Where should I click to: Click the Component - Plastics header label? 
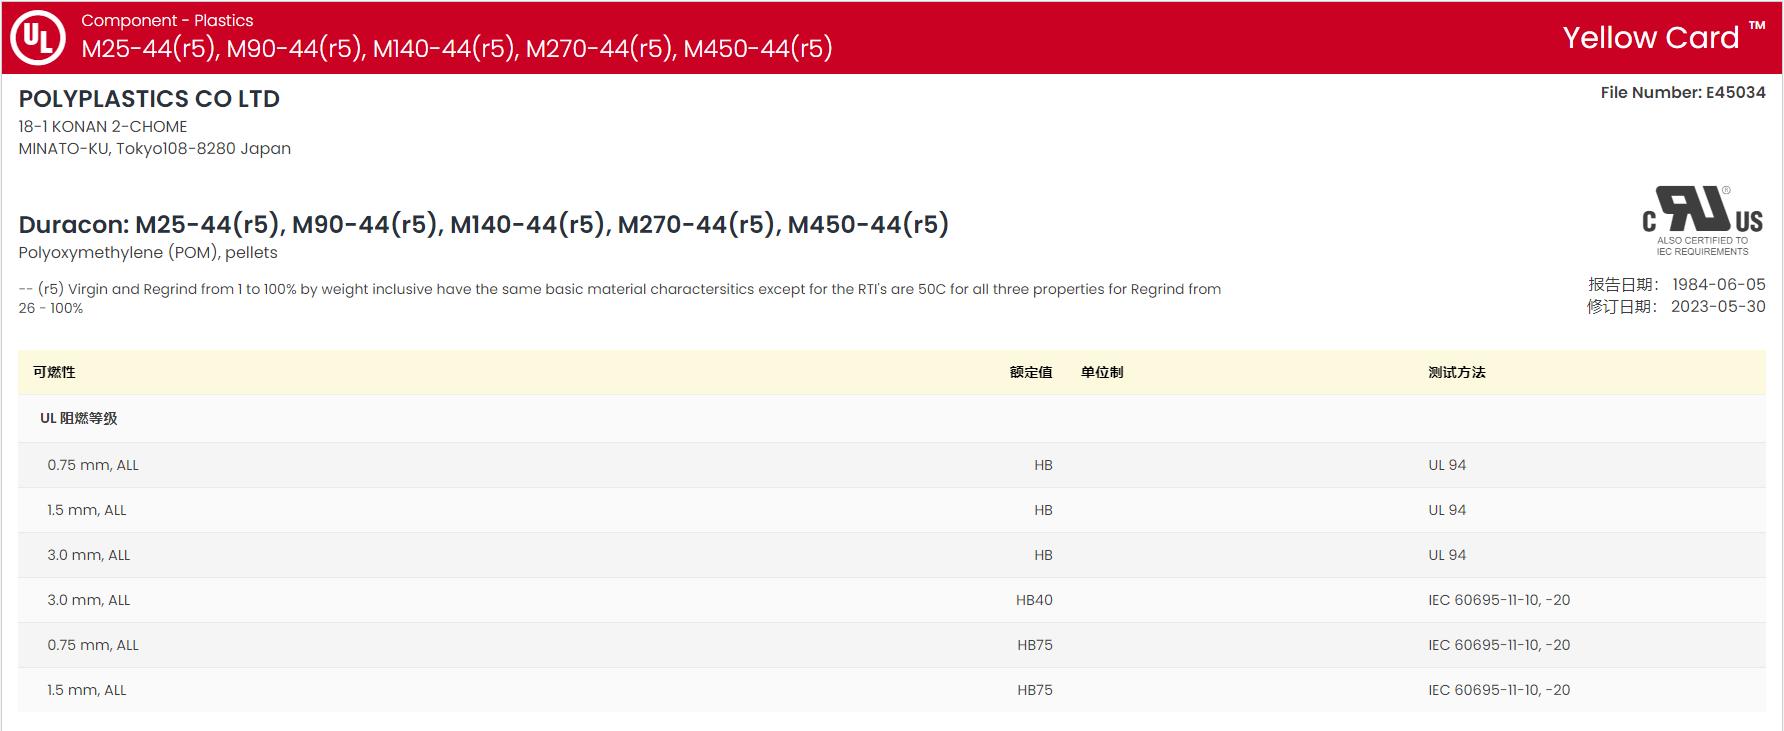(167, 20)
